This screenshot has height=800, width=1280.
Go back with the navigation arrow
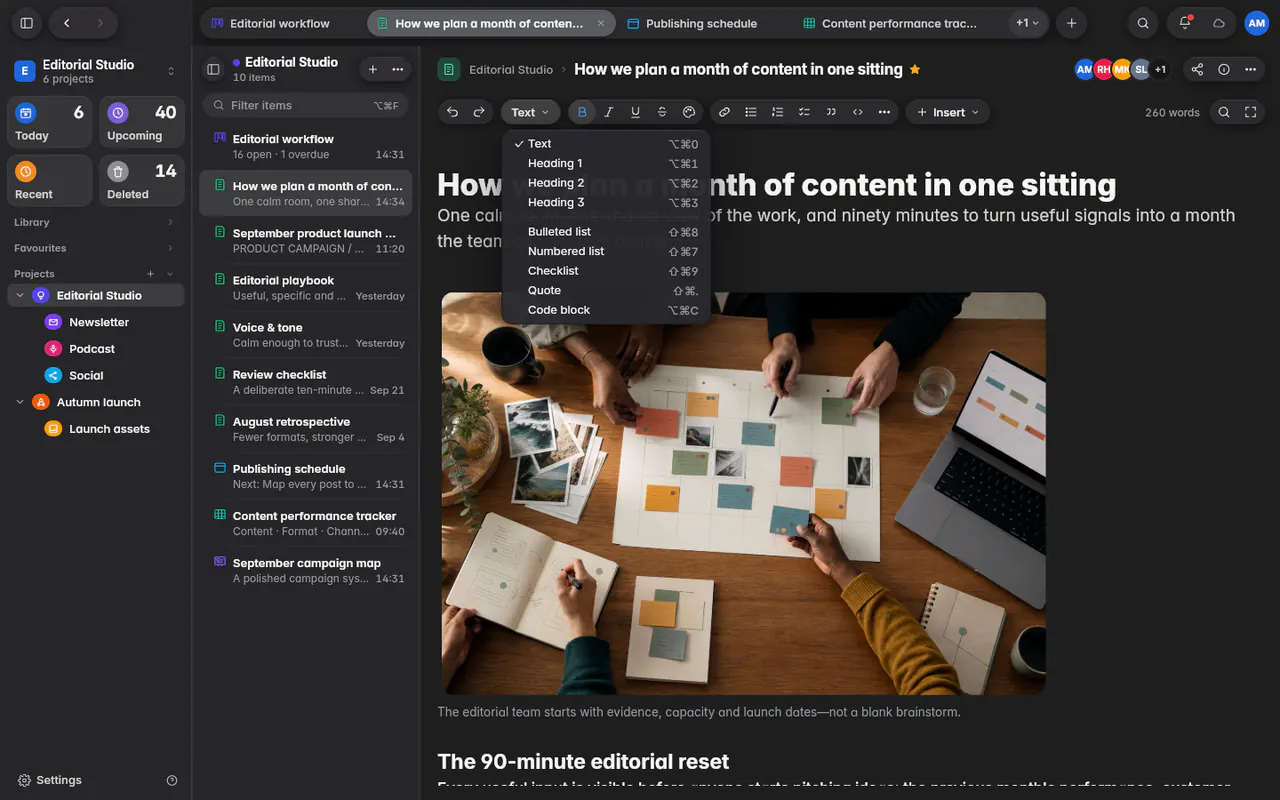click(66, 23)
